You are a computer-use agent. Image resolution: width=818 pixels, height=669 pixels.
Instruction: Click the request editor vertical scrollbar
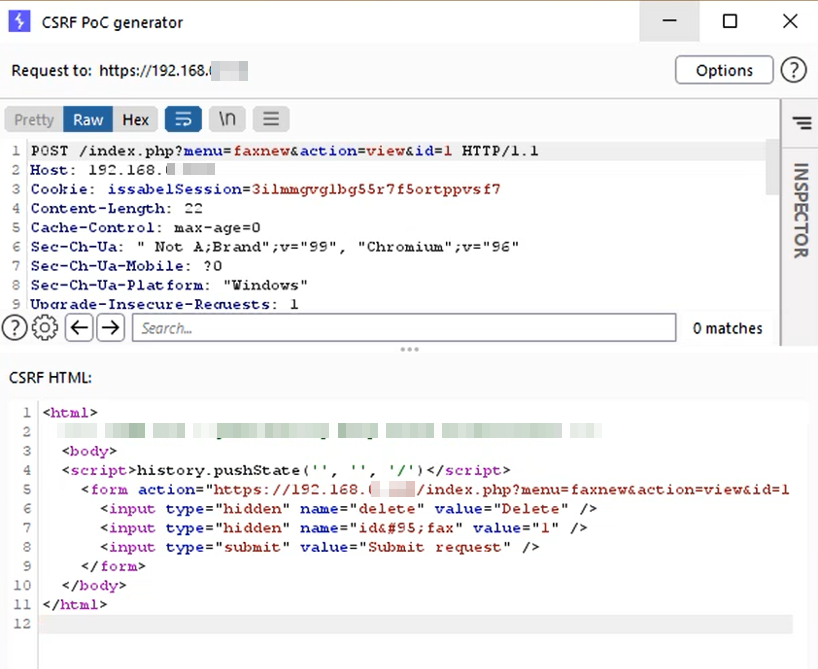pyautogui.click(x=772, y=167)
